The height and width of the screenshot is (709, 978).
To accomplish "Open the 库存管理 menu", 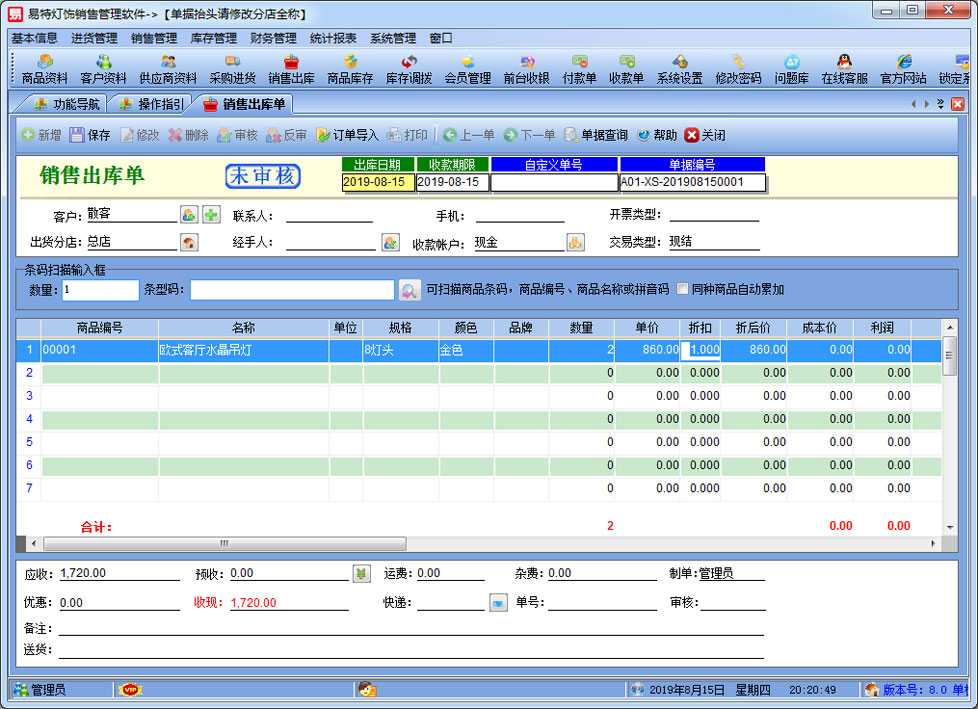I will [213, 38].
